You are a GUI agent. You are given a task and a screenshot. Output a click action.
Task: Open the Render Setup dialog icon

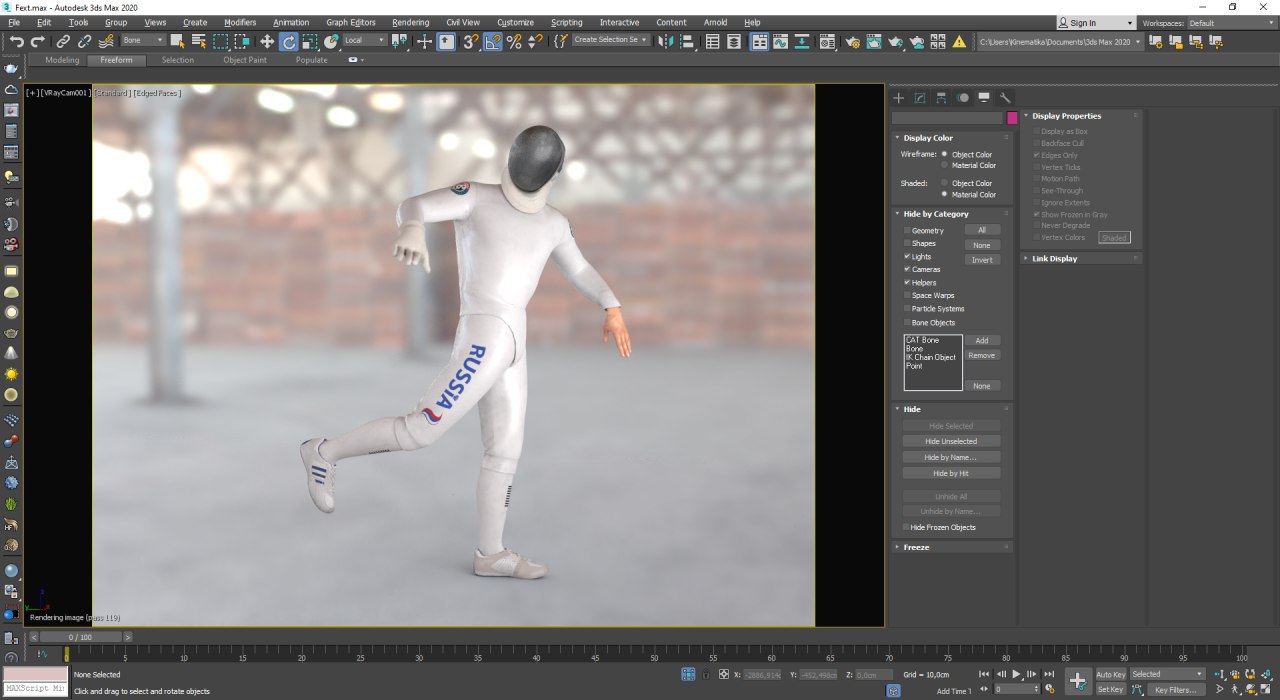click(852, 41)
